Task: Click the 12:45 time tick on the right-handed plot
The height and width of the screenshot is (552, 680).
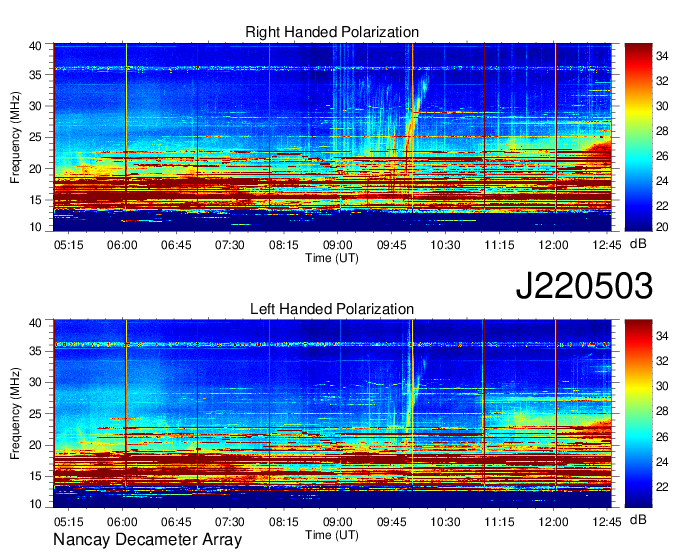Action: click(x=607, y=245)
